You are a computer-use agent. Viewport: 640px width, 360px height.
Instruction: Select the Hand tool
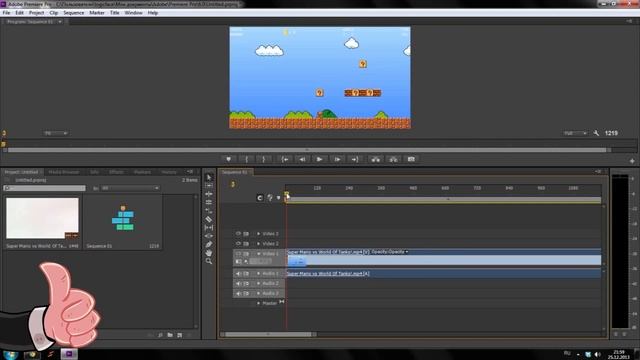209,253
